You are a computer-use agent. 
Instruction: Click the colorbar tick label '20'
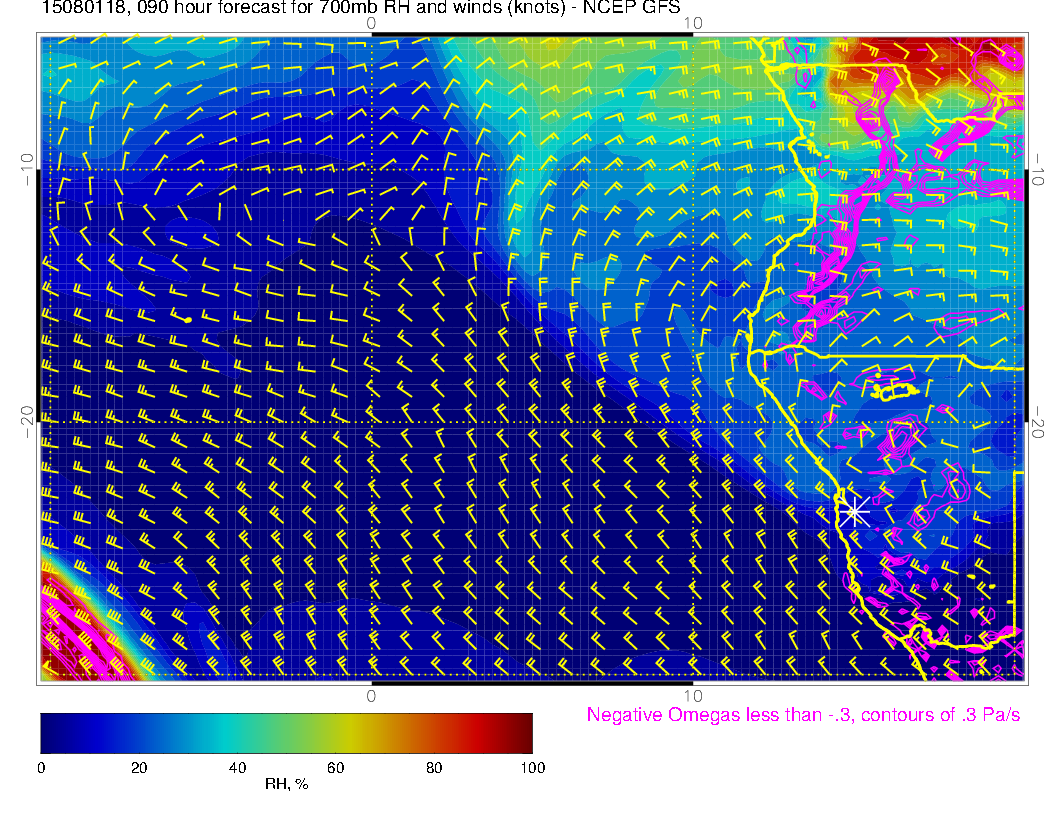[139, 768]
